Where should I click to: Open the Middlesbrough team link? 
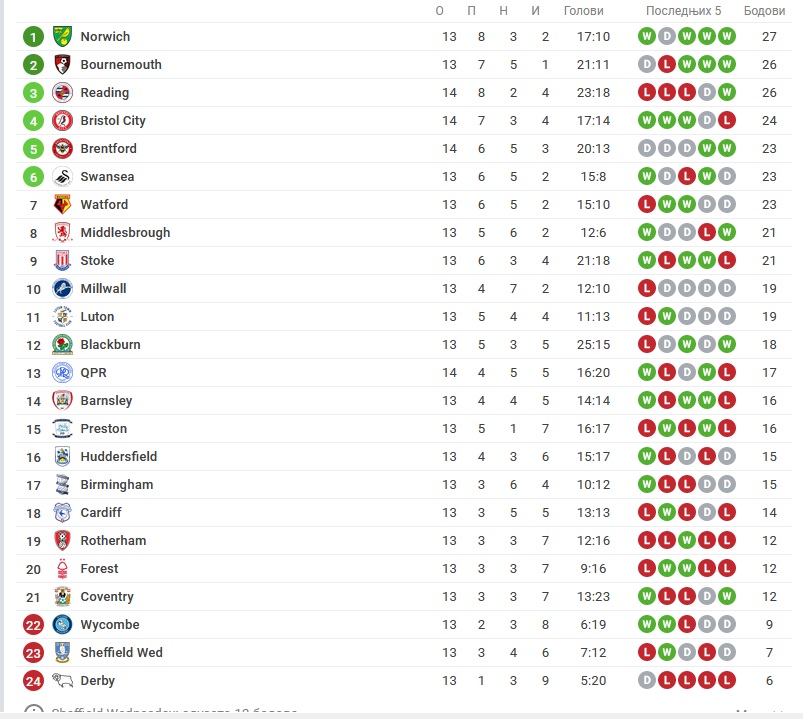(125, 232)
